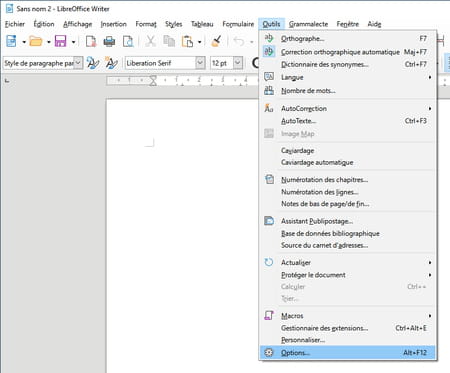Click the Actualiser refresh icon

coord(269,262)
